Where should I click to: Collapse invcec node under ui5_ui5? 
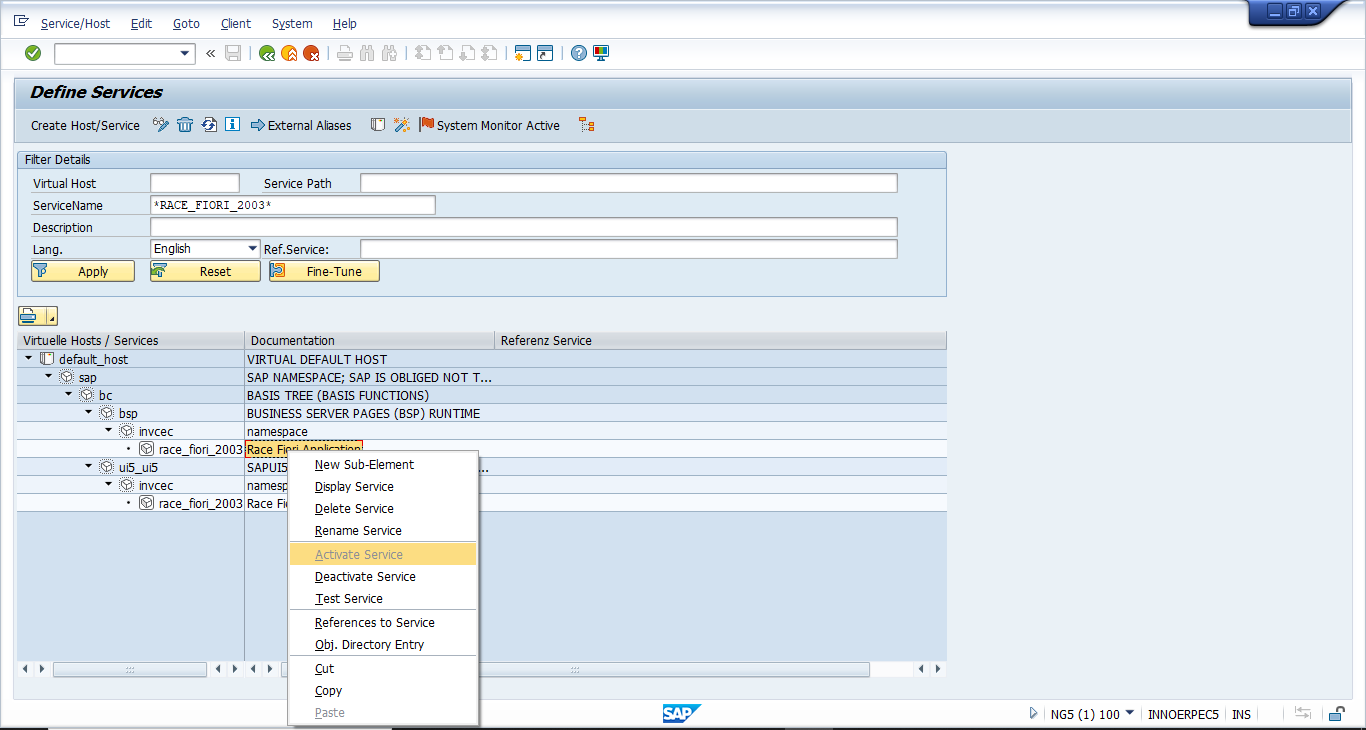coord(109,484)
